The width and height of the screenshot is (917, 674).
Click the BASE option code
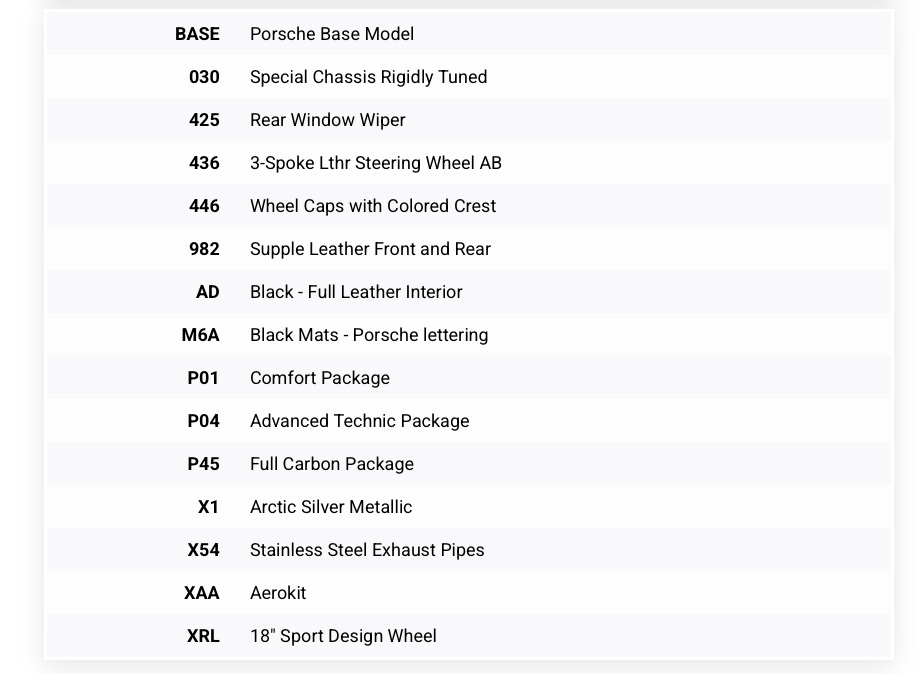coord(197,34)
